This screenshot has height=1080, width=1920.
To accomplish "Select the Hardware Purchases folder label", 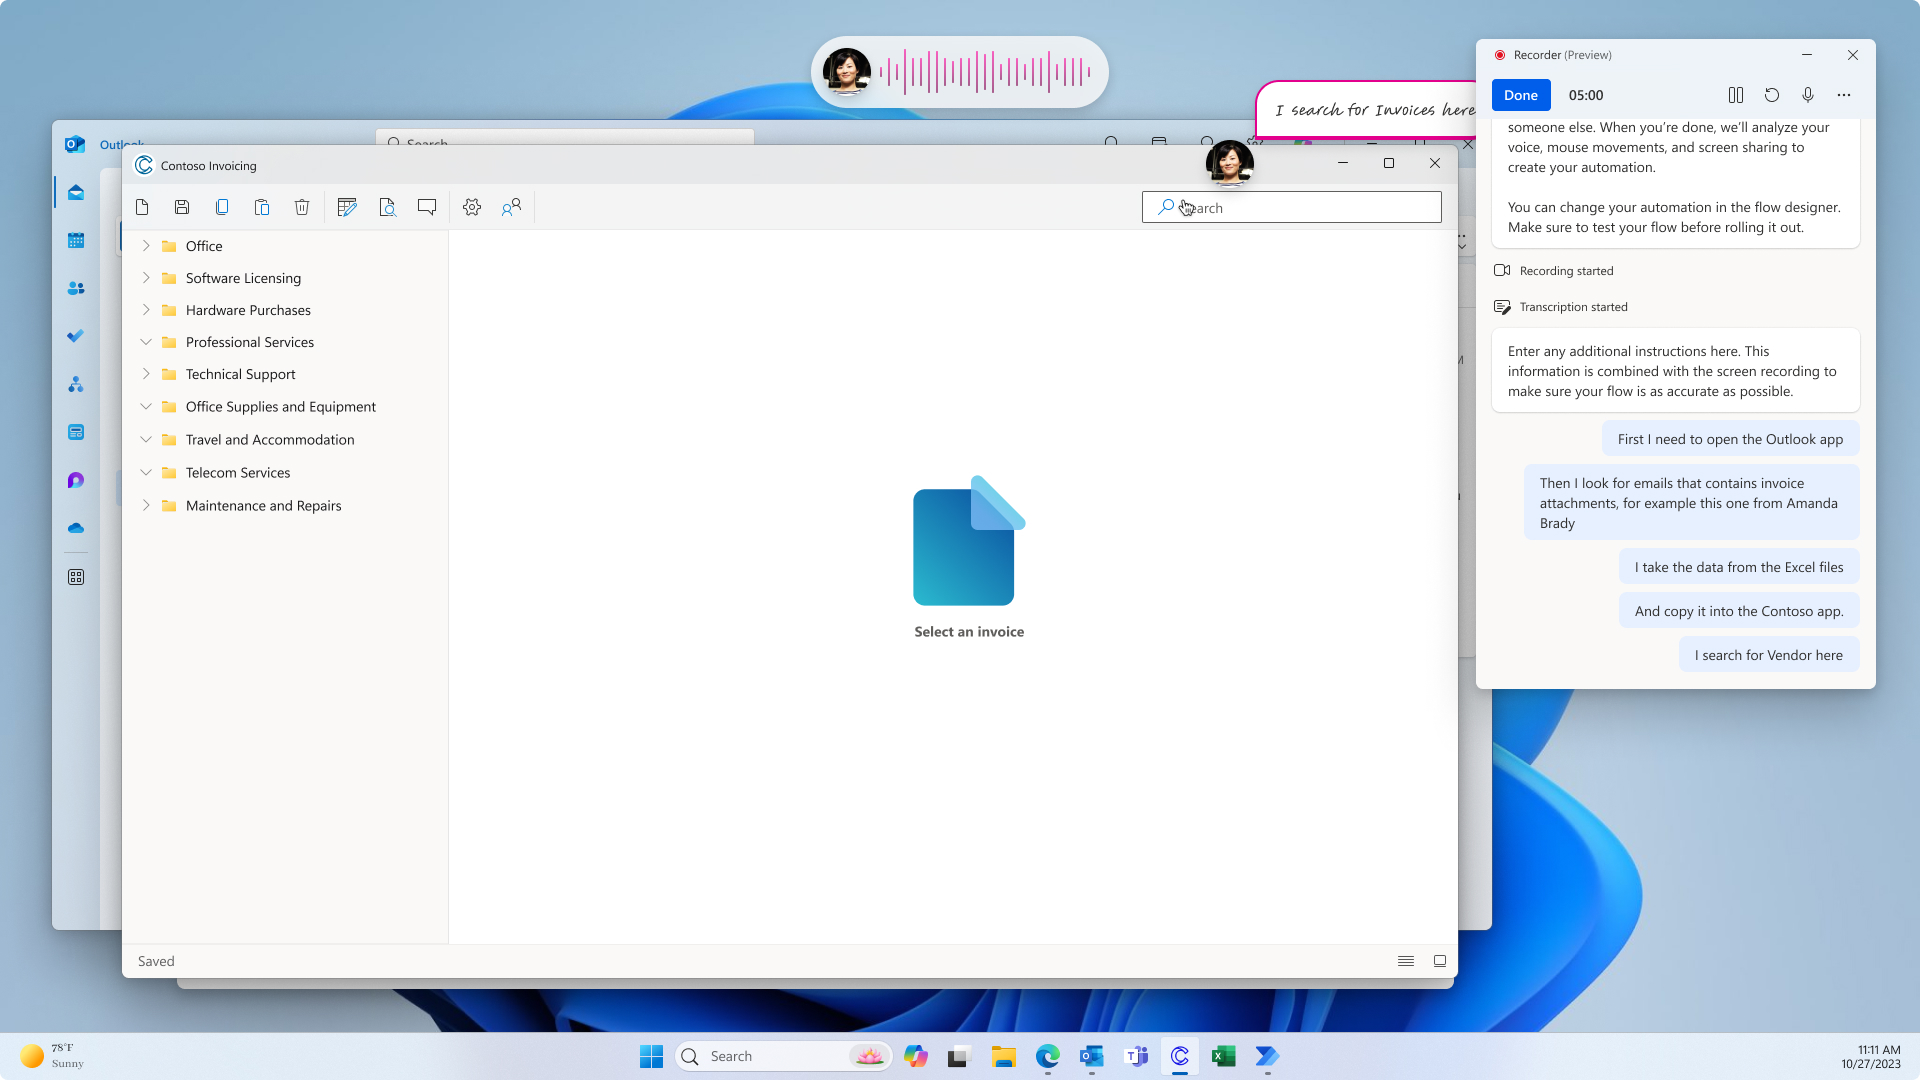I will pyautogui.click(x=248, y=310).
